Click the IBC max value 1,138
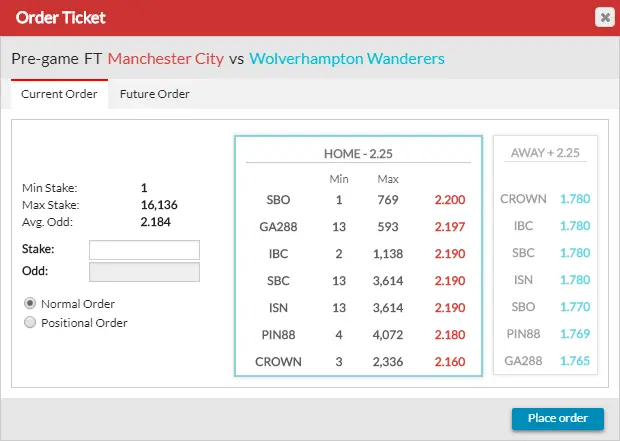 pos(388,254)
